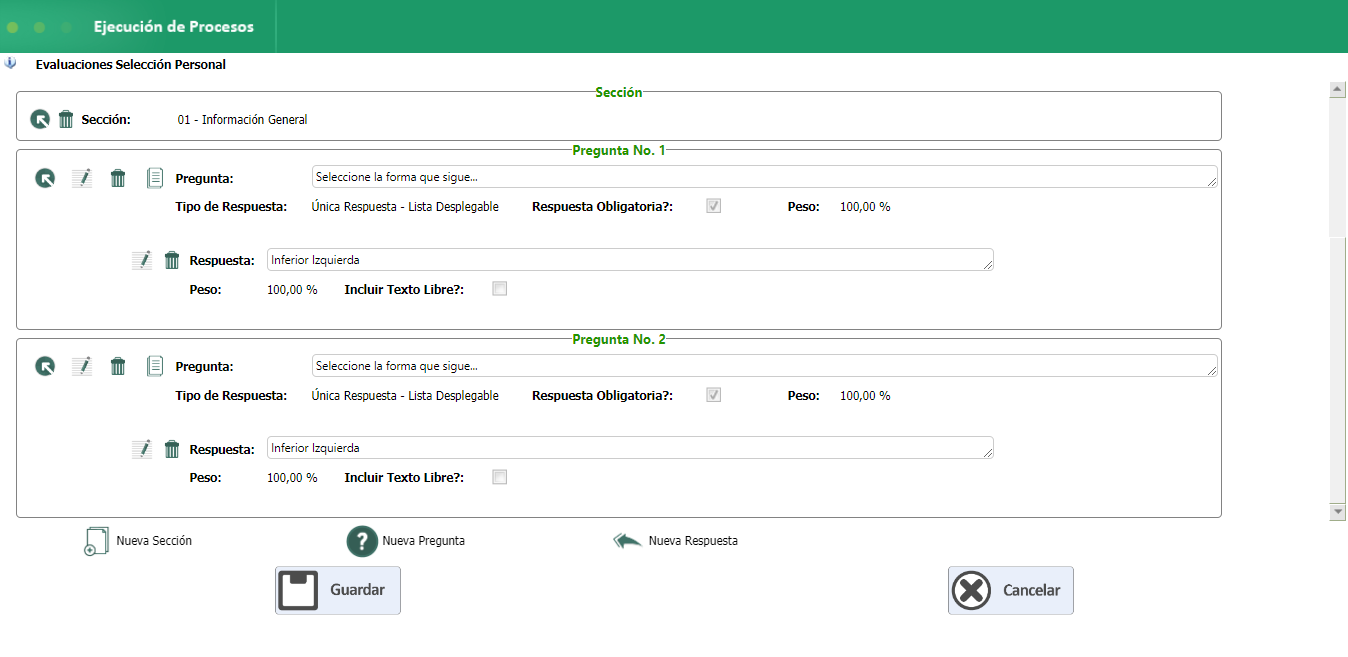
Task: Click the arrow icon for Pregunta No. 2
Action: click(x=45, y=366)
